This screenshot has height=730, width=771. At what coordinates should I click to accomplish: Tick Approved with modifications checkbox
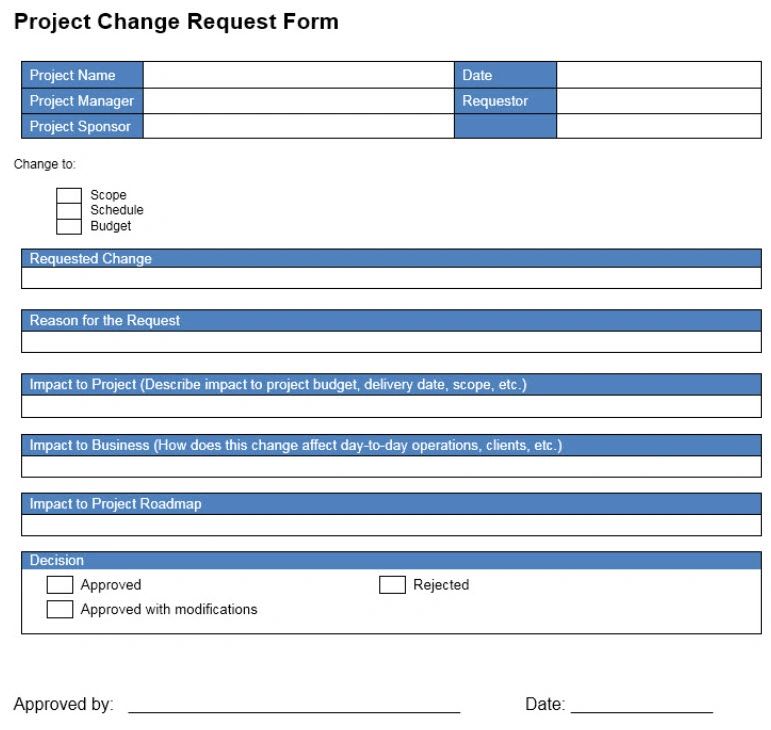click(59, 609)
